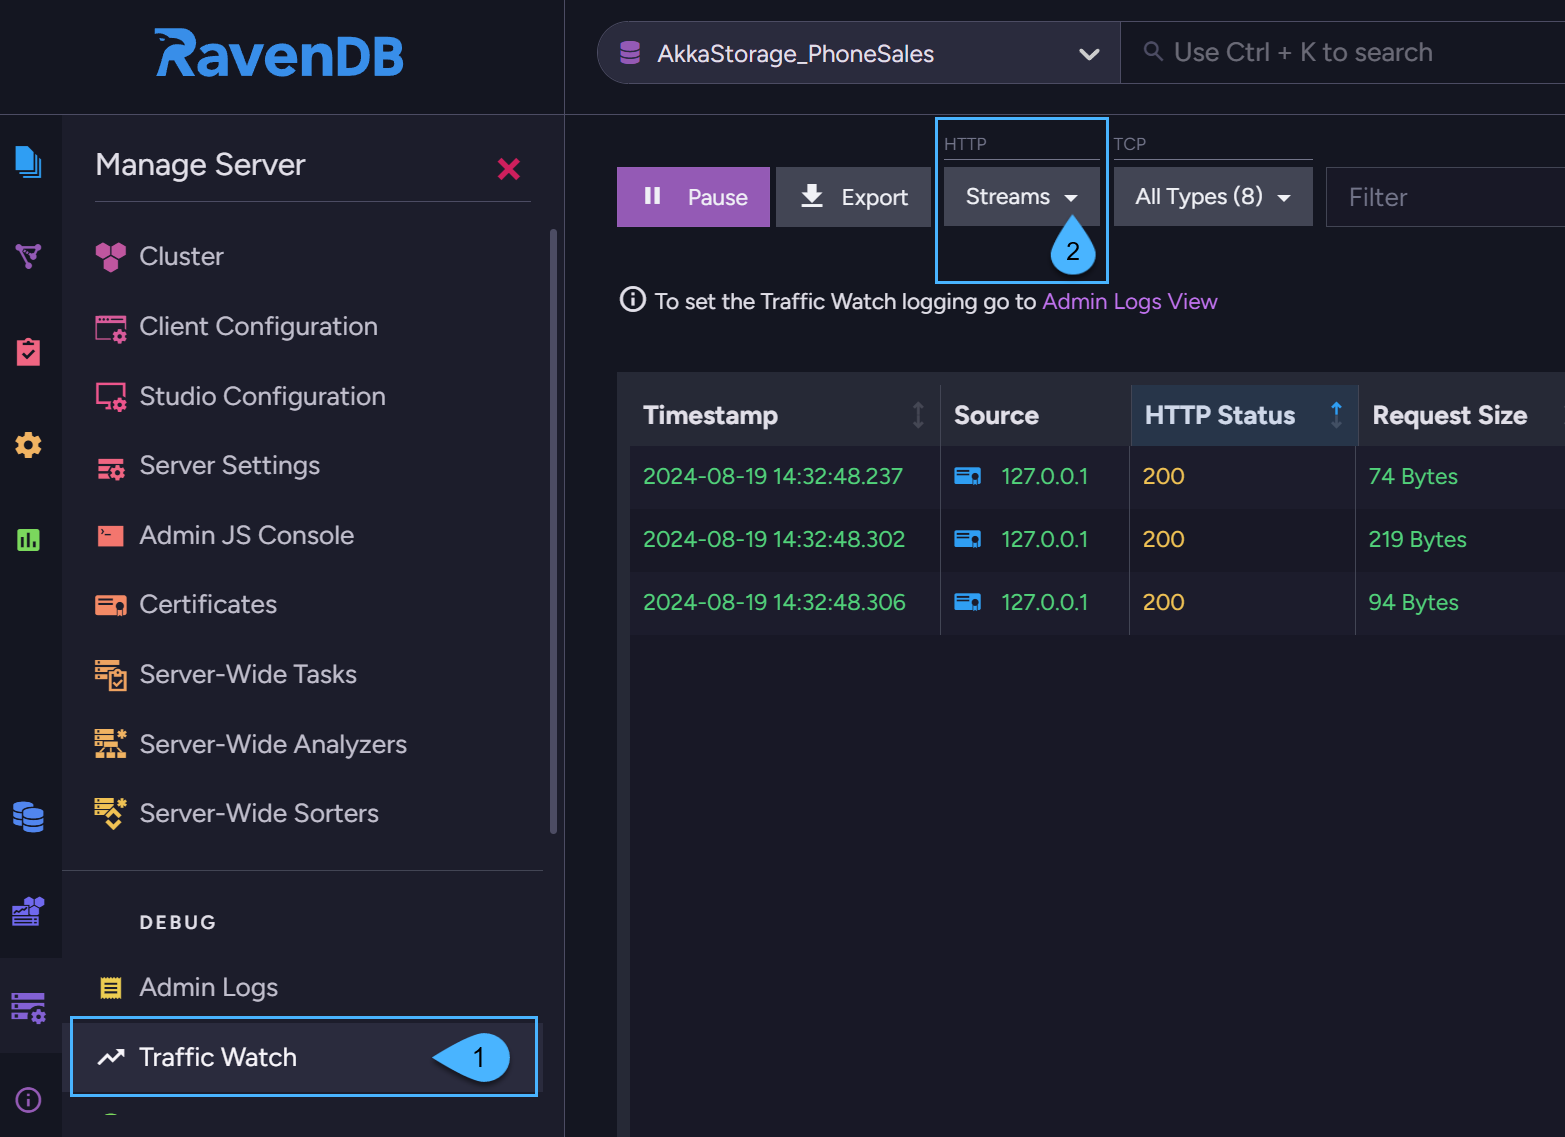Click the source icon in the 219 Bytes row

tap(968, 539)
